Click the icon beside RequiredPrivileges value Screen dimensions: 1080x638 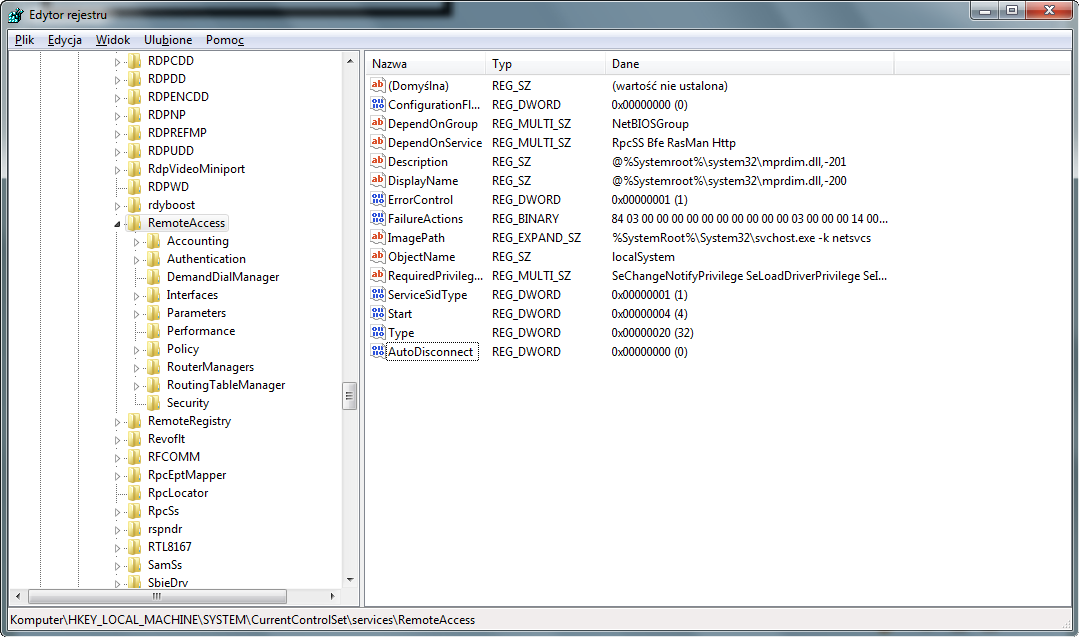pos(377,275)
